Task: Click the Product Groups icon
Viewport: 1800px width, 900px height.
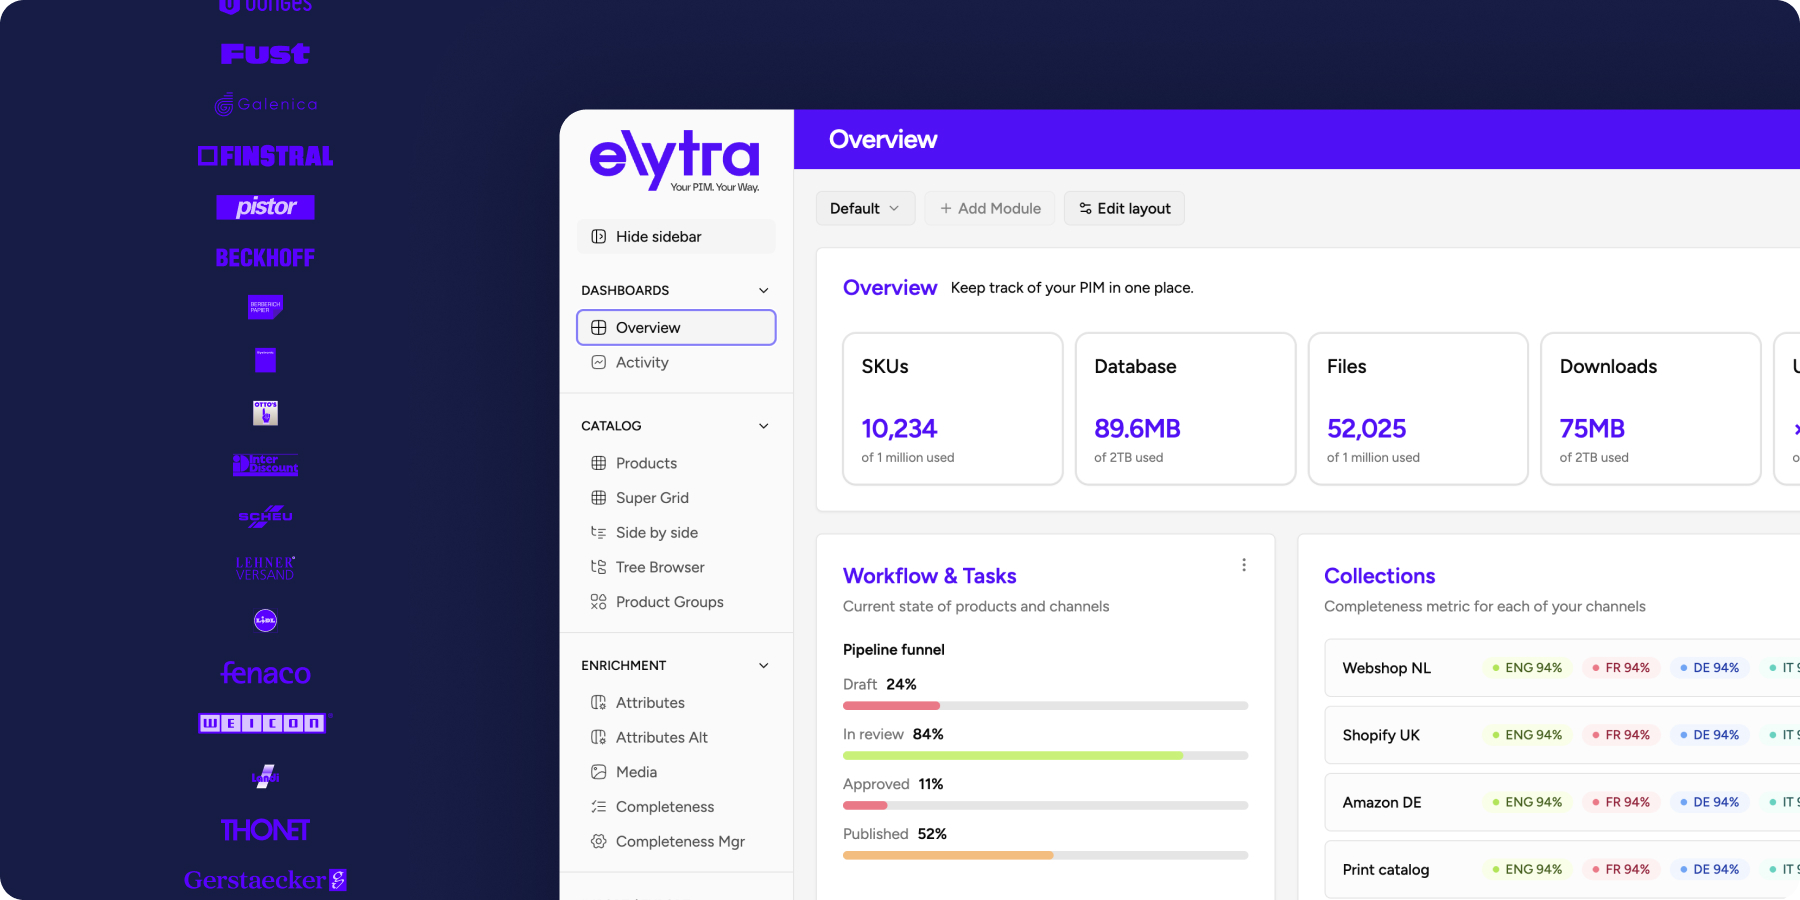Action: pos(598,602)
